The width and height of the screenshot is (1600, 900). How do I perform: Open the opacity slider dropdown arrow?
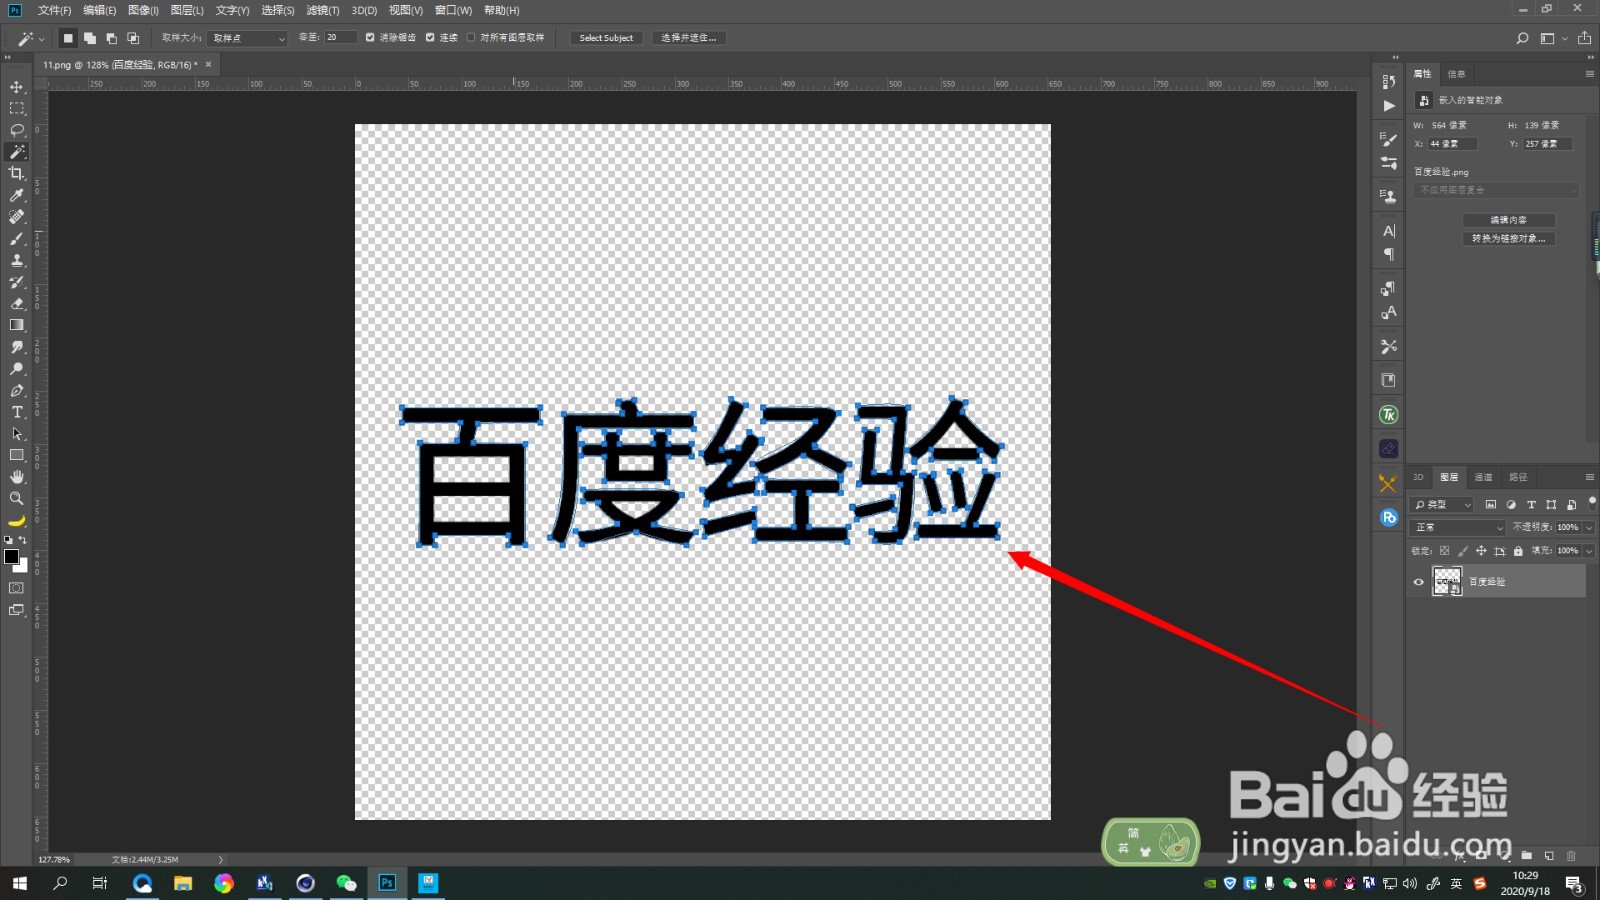(x=1589, y=527)
